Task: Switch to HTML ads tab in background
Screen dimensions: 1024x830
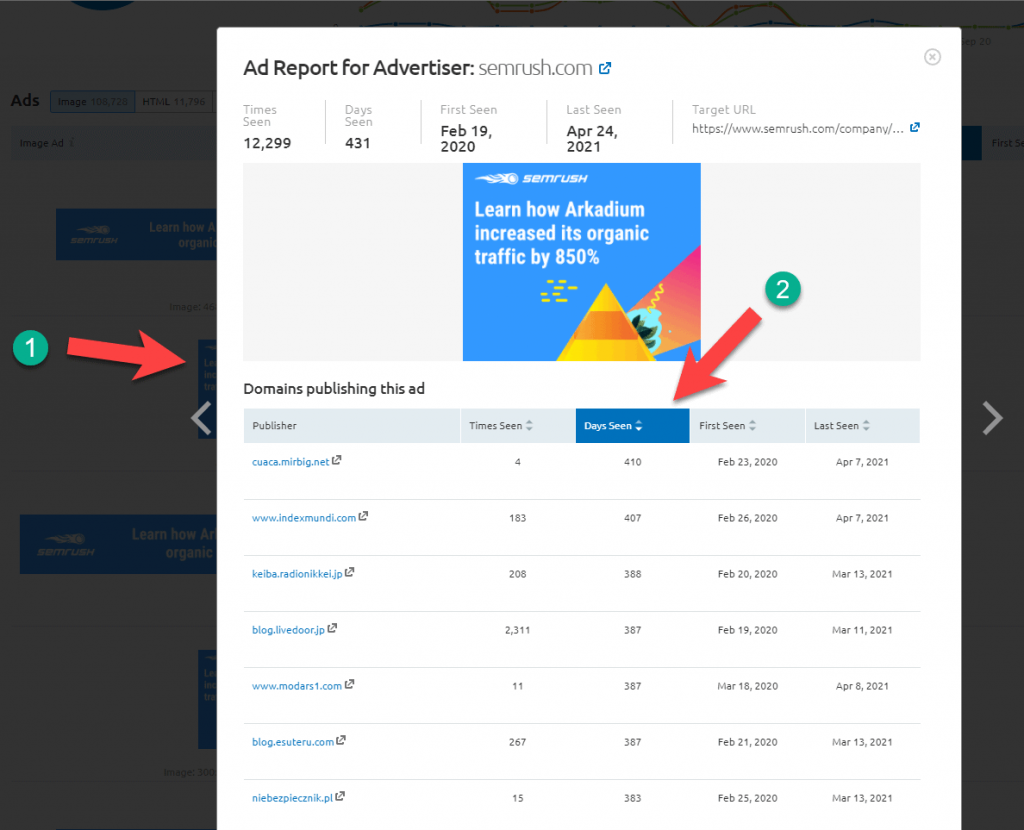Action: click(x=174, y=102)
